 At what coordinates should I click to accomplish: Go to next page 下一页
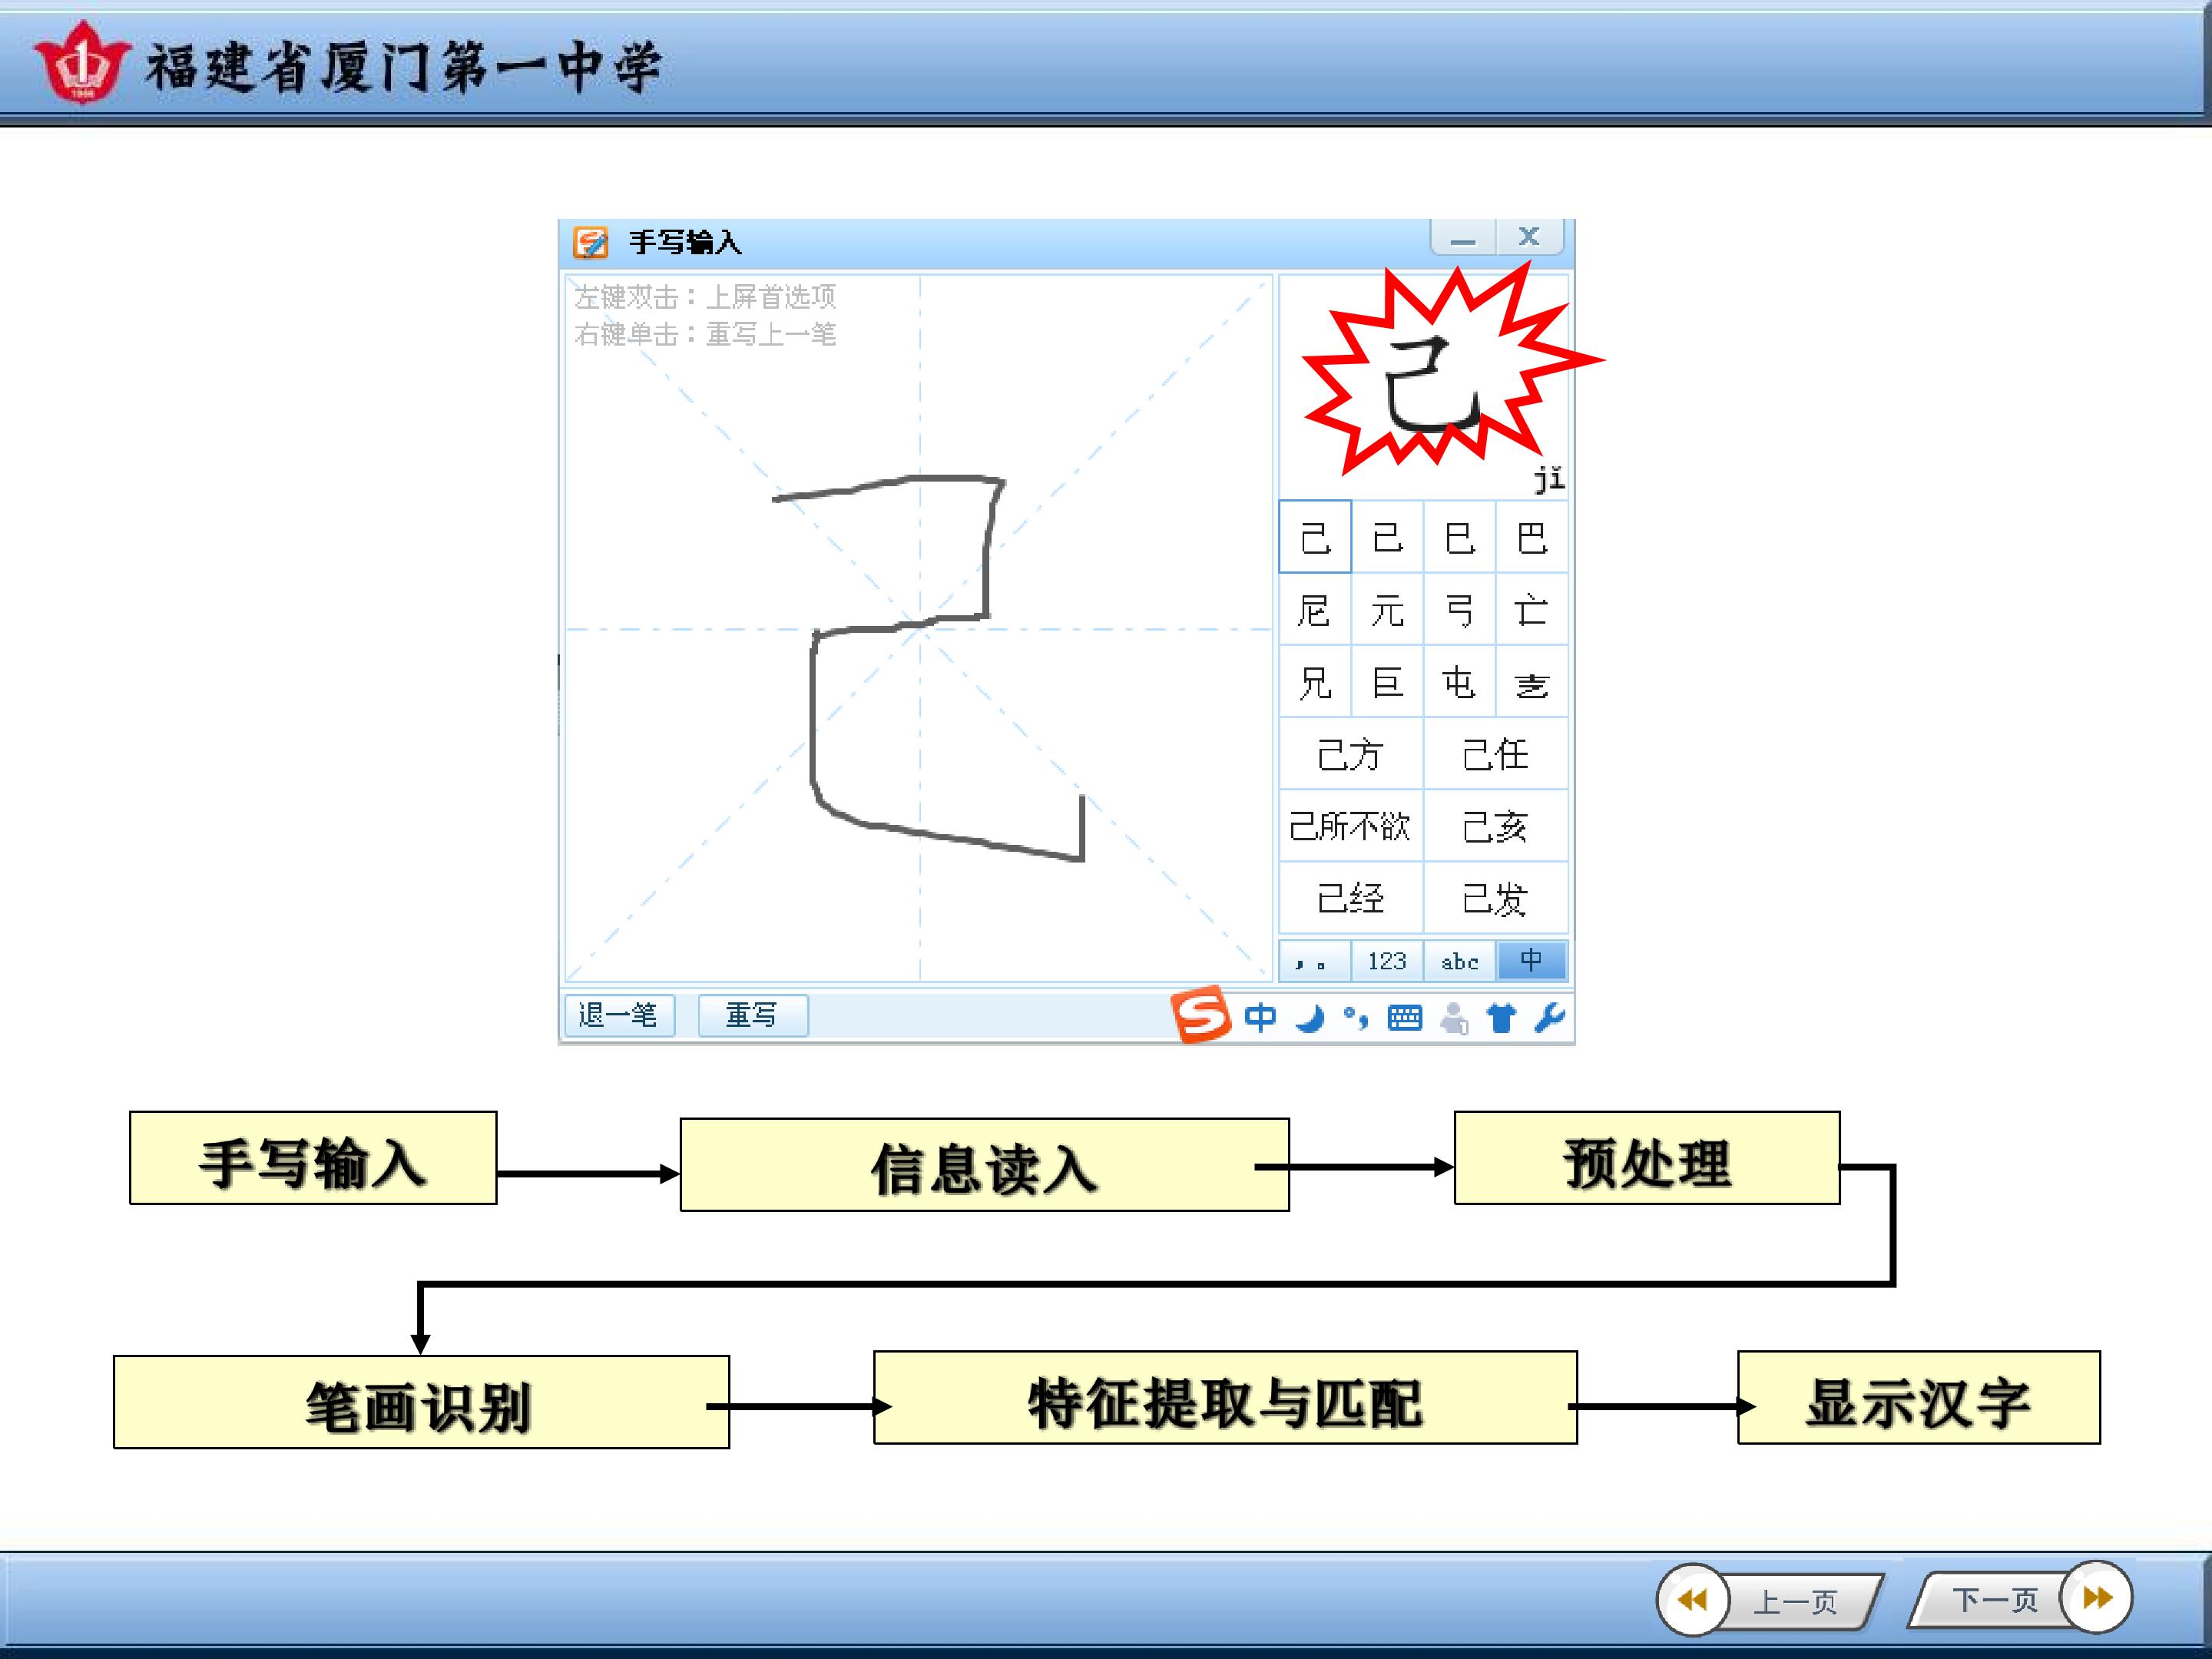(2020, 1599)
